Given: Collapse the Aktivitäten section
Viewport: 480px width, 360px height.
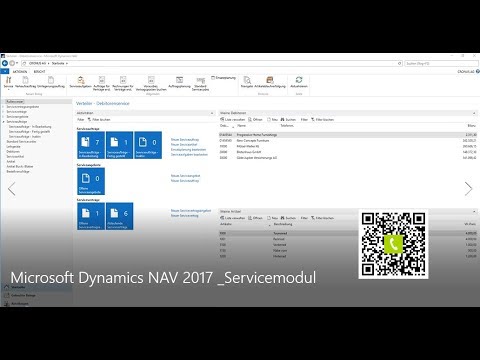Looking at the screenshot, I should (212, 113).
